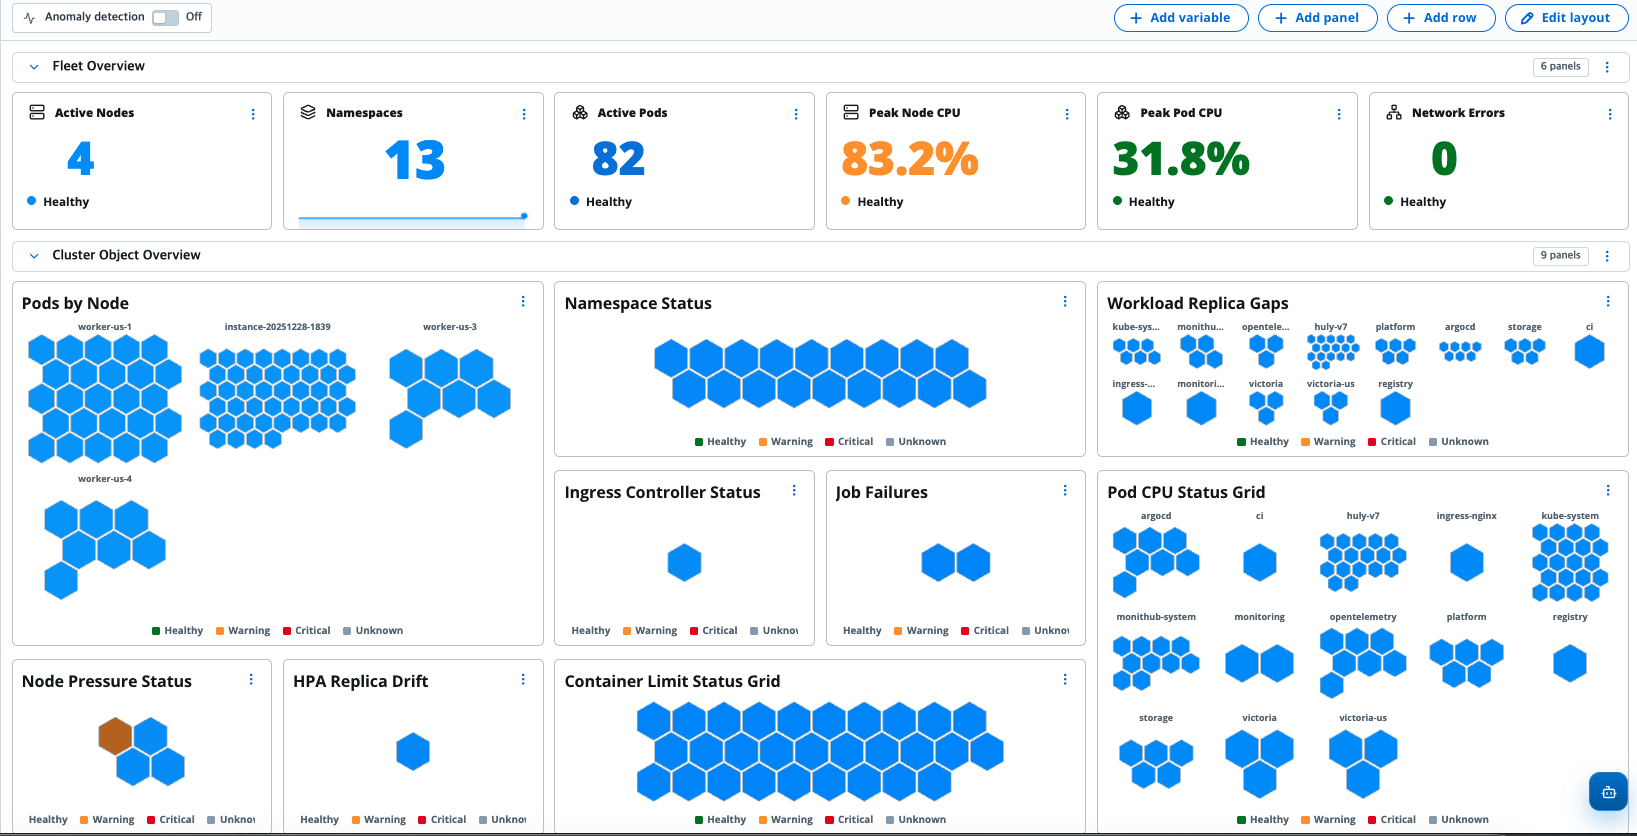Click the Active Pods cubes icon

click(x=580, y=112)
